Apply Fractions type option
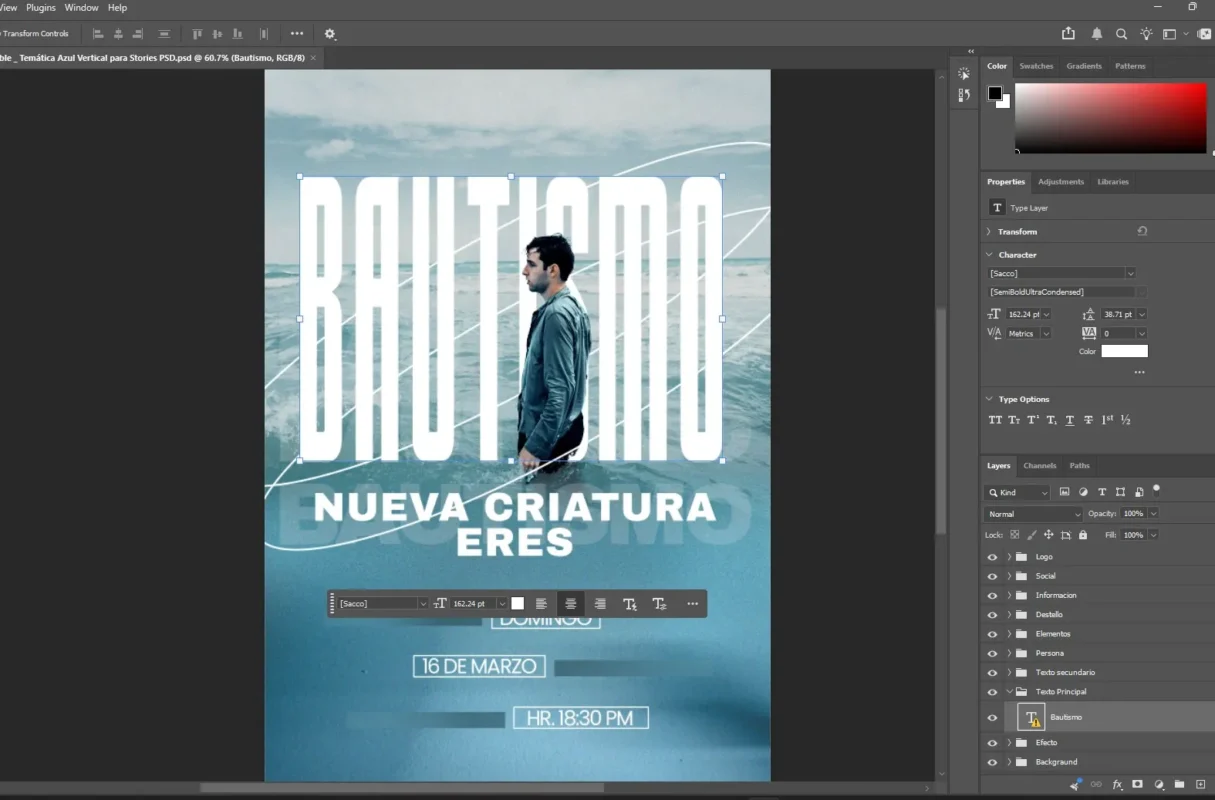1215x800 pixels. 1126,420
